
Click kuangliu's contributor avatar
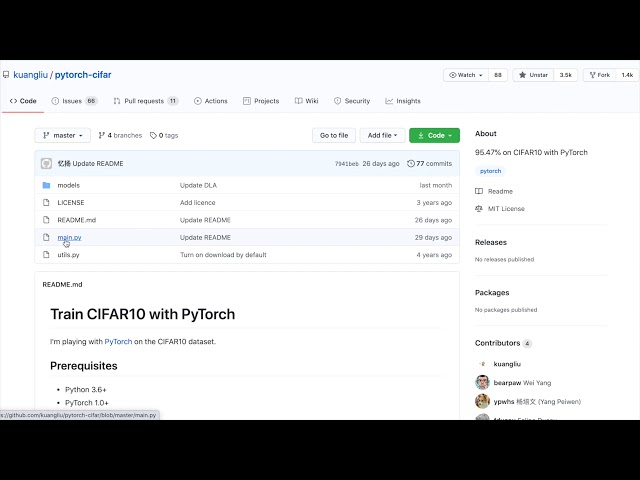click(482, 364)
